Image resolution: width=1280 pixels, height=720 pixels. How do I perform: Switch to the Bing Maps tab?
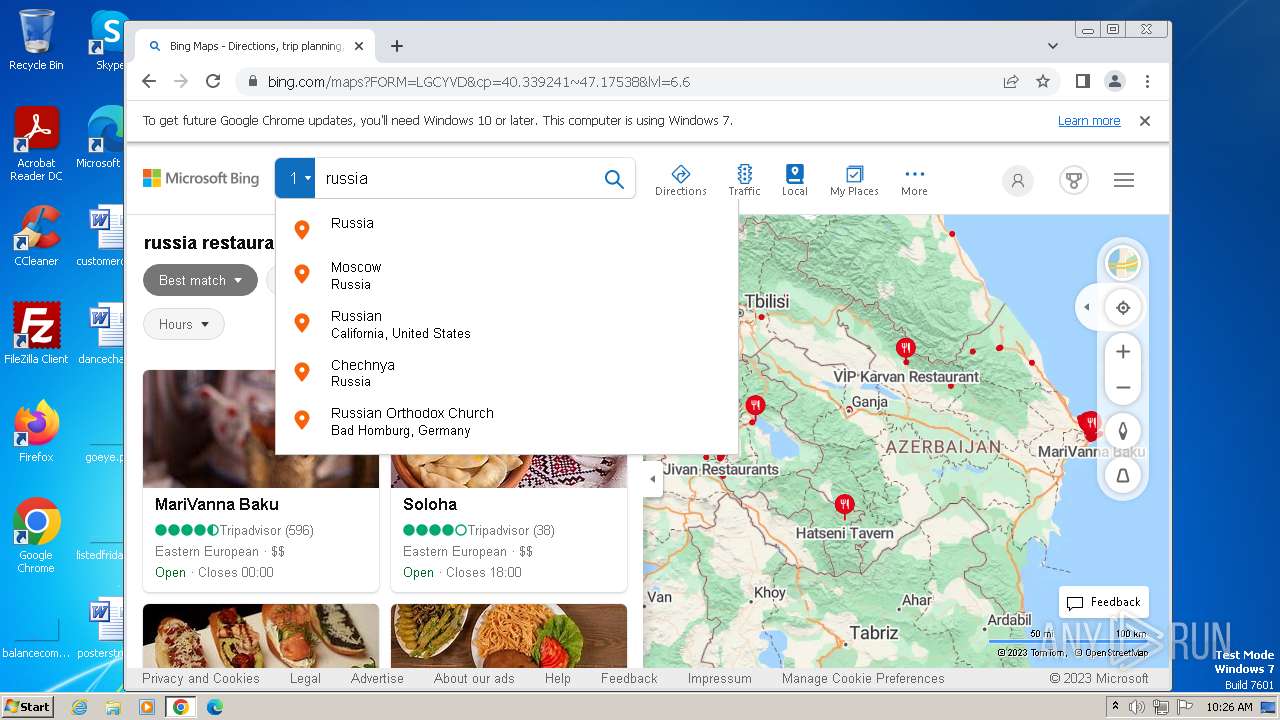pyautogui.click(x=254, y=46)
